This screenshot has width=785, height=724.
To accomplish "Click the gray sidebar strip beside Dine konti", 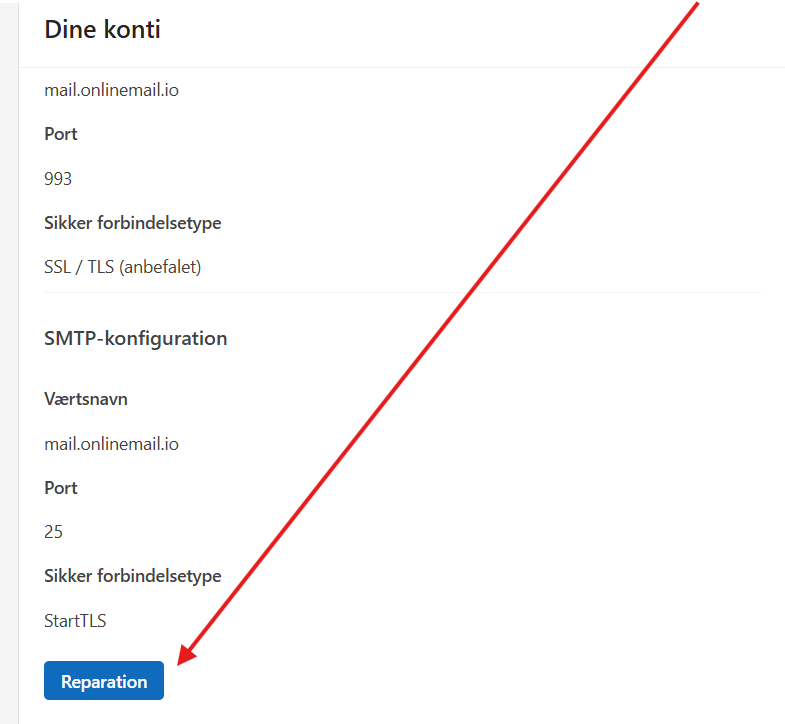I will click(x=9, y=362).
